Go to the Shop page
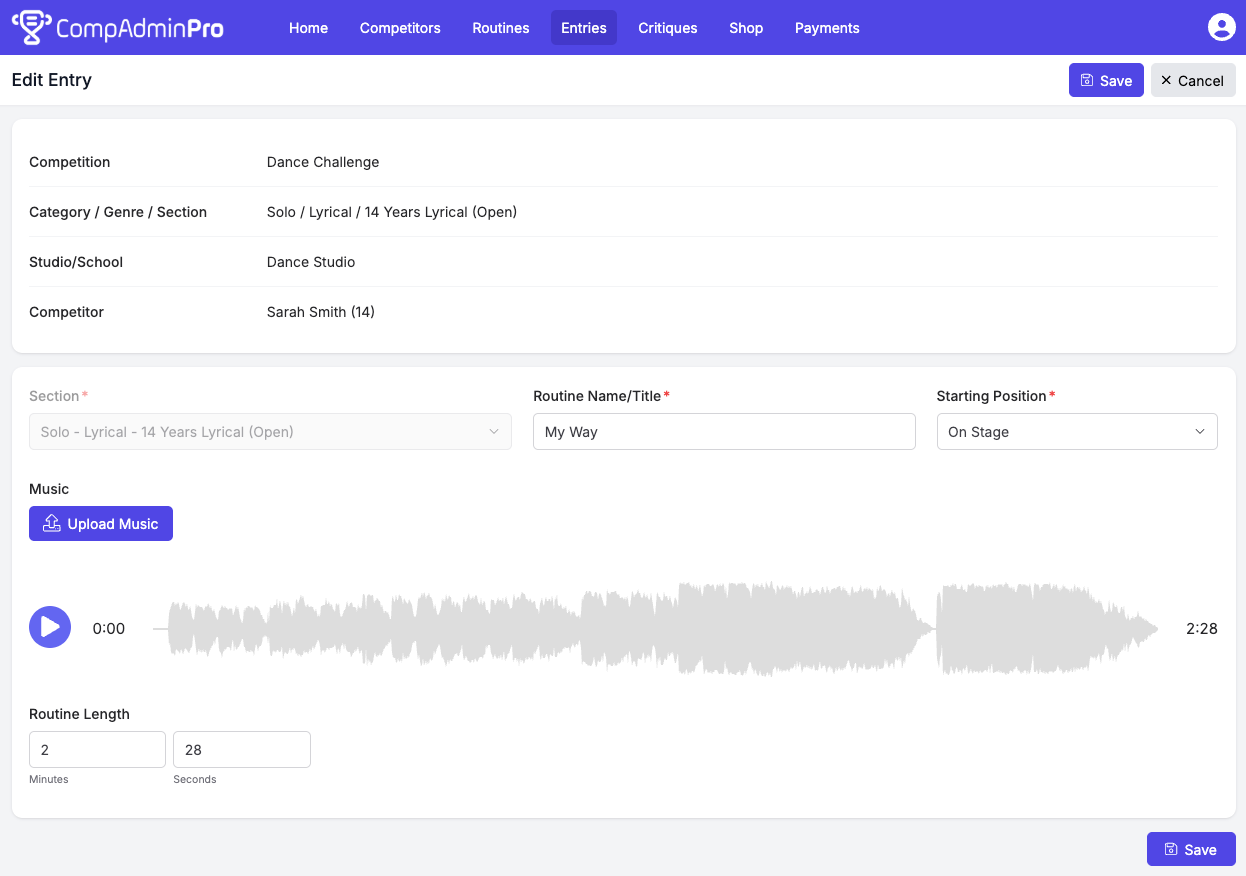1246x876 pixels. [746, 28]
